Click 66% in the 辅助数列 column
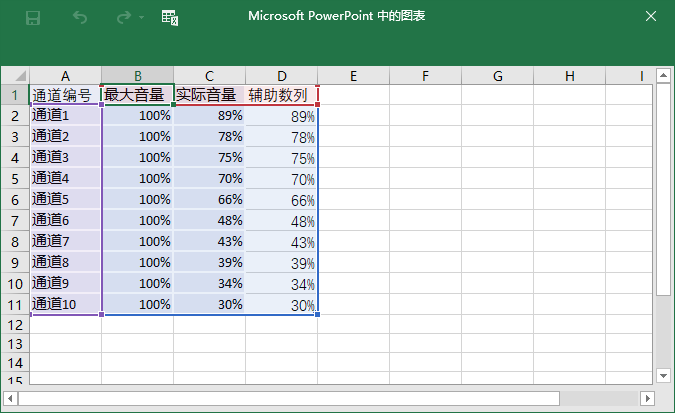 (x=282, y=199)
